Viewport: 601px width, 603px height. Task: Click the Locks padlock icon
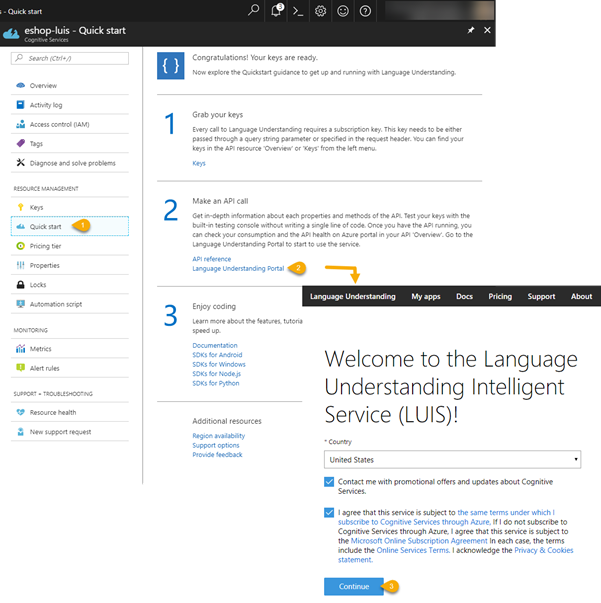(20, 285)
